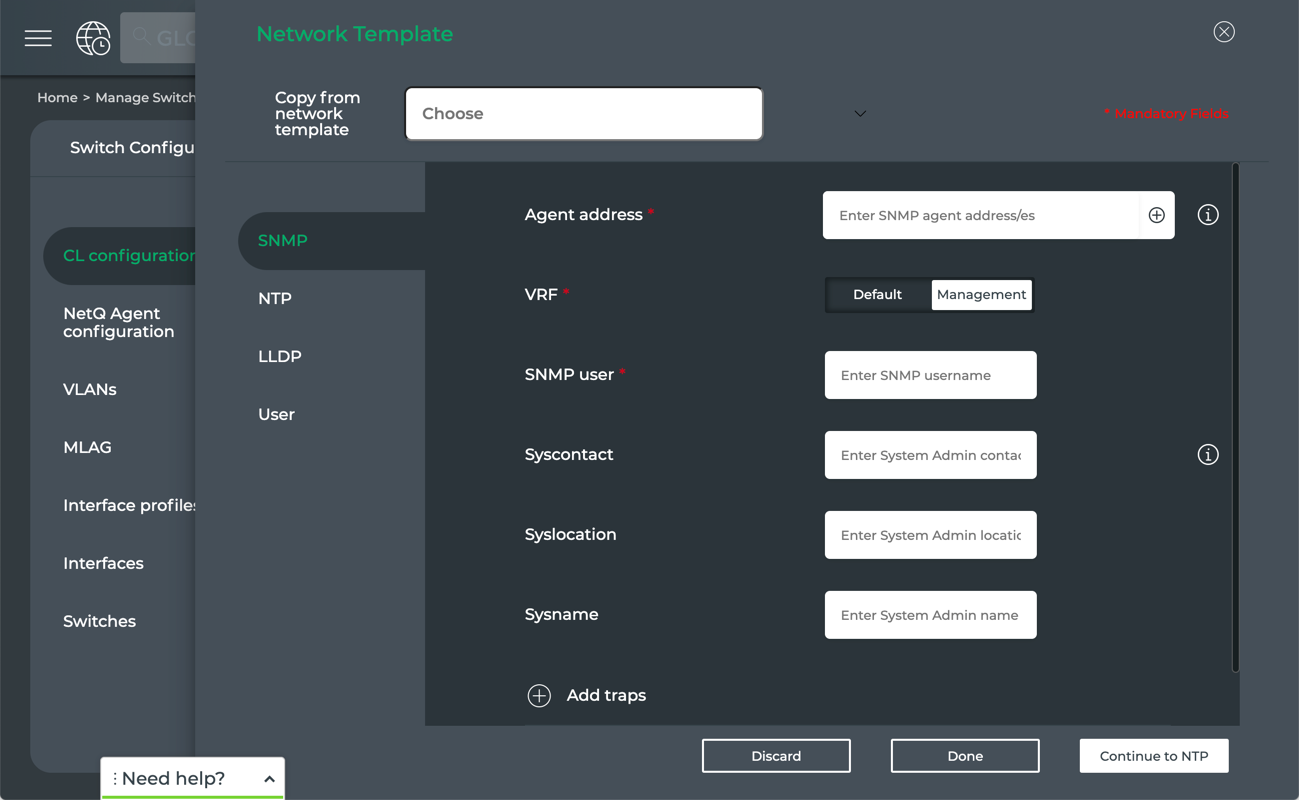Select the User section tab
The height and width of the screenshot is (800, 1299).
click(276, 415)
